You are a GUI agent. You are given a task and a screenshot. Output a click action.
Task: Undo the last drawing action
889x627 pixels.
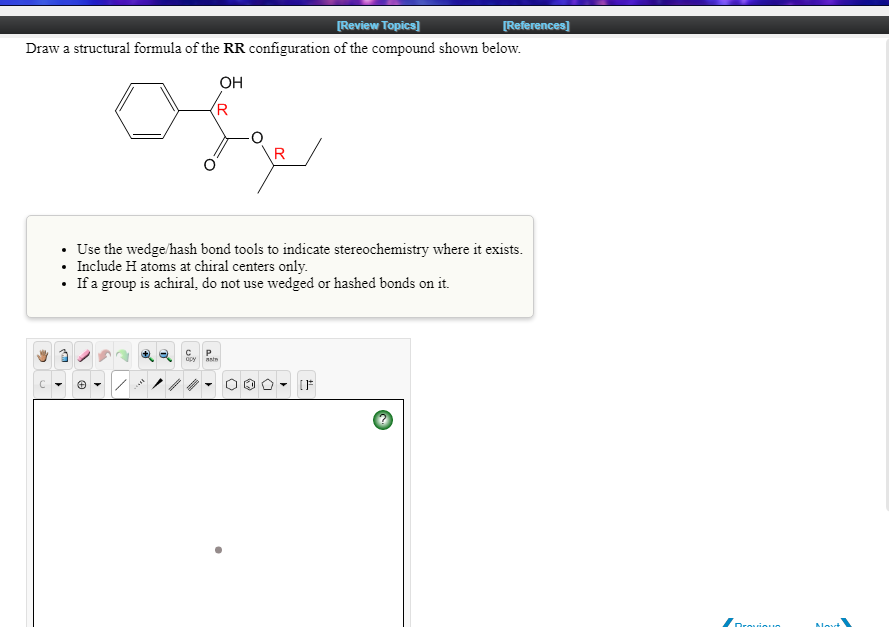pyautogui.click(x=104, y=355)
